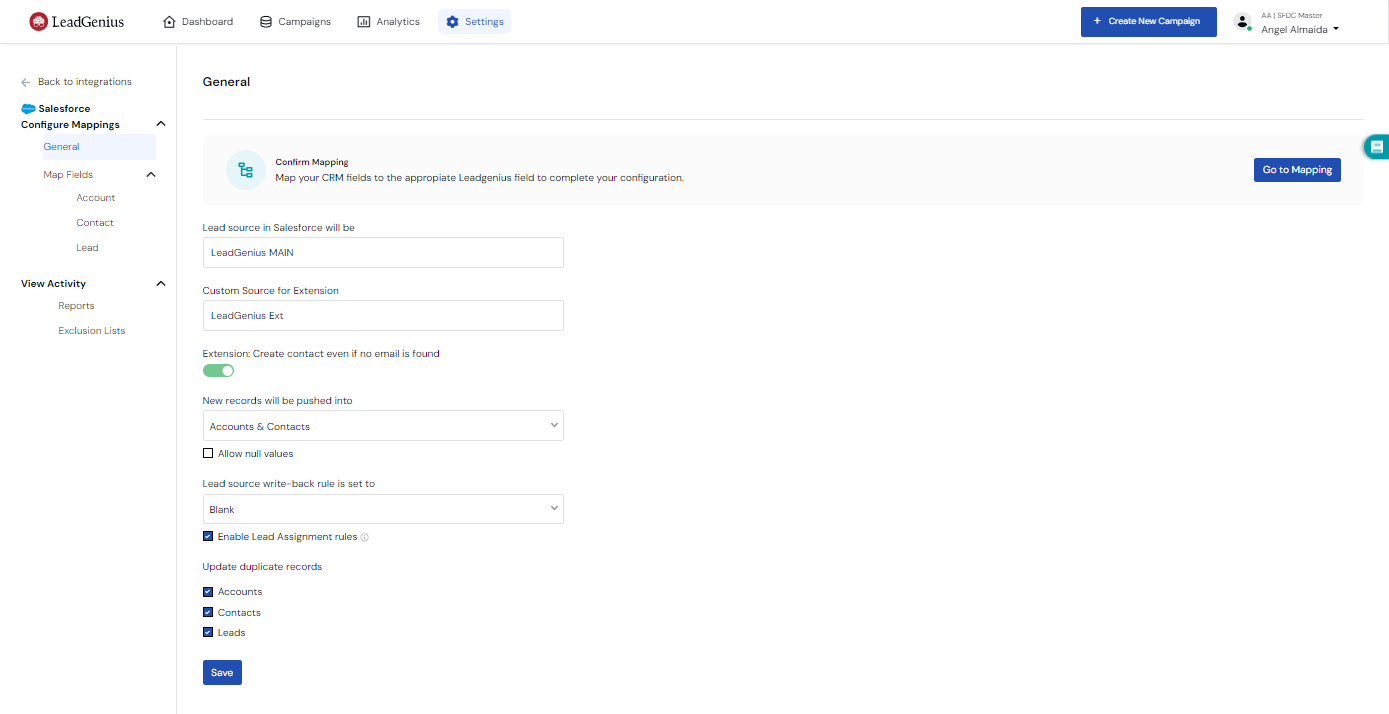The image size is (1389, 714).
Task: Click the Custom Source for Extension field
Action: 383,316
